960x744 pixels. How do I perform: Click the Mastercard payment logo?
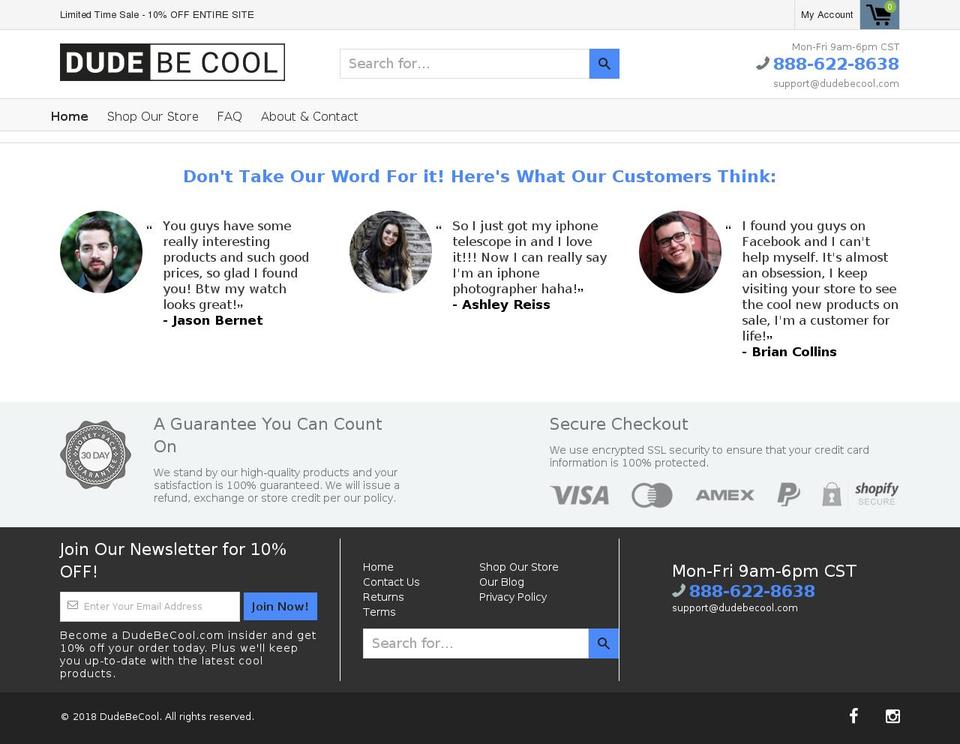coord(652,495)
